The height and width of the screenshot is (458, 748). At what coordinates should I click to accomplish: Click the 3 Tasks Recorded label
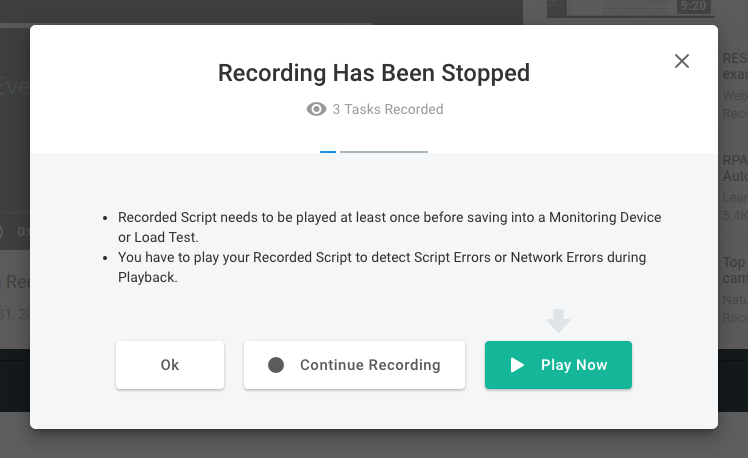point(388,109)
